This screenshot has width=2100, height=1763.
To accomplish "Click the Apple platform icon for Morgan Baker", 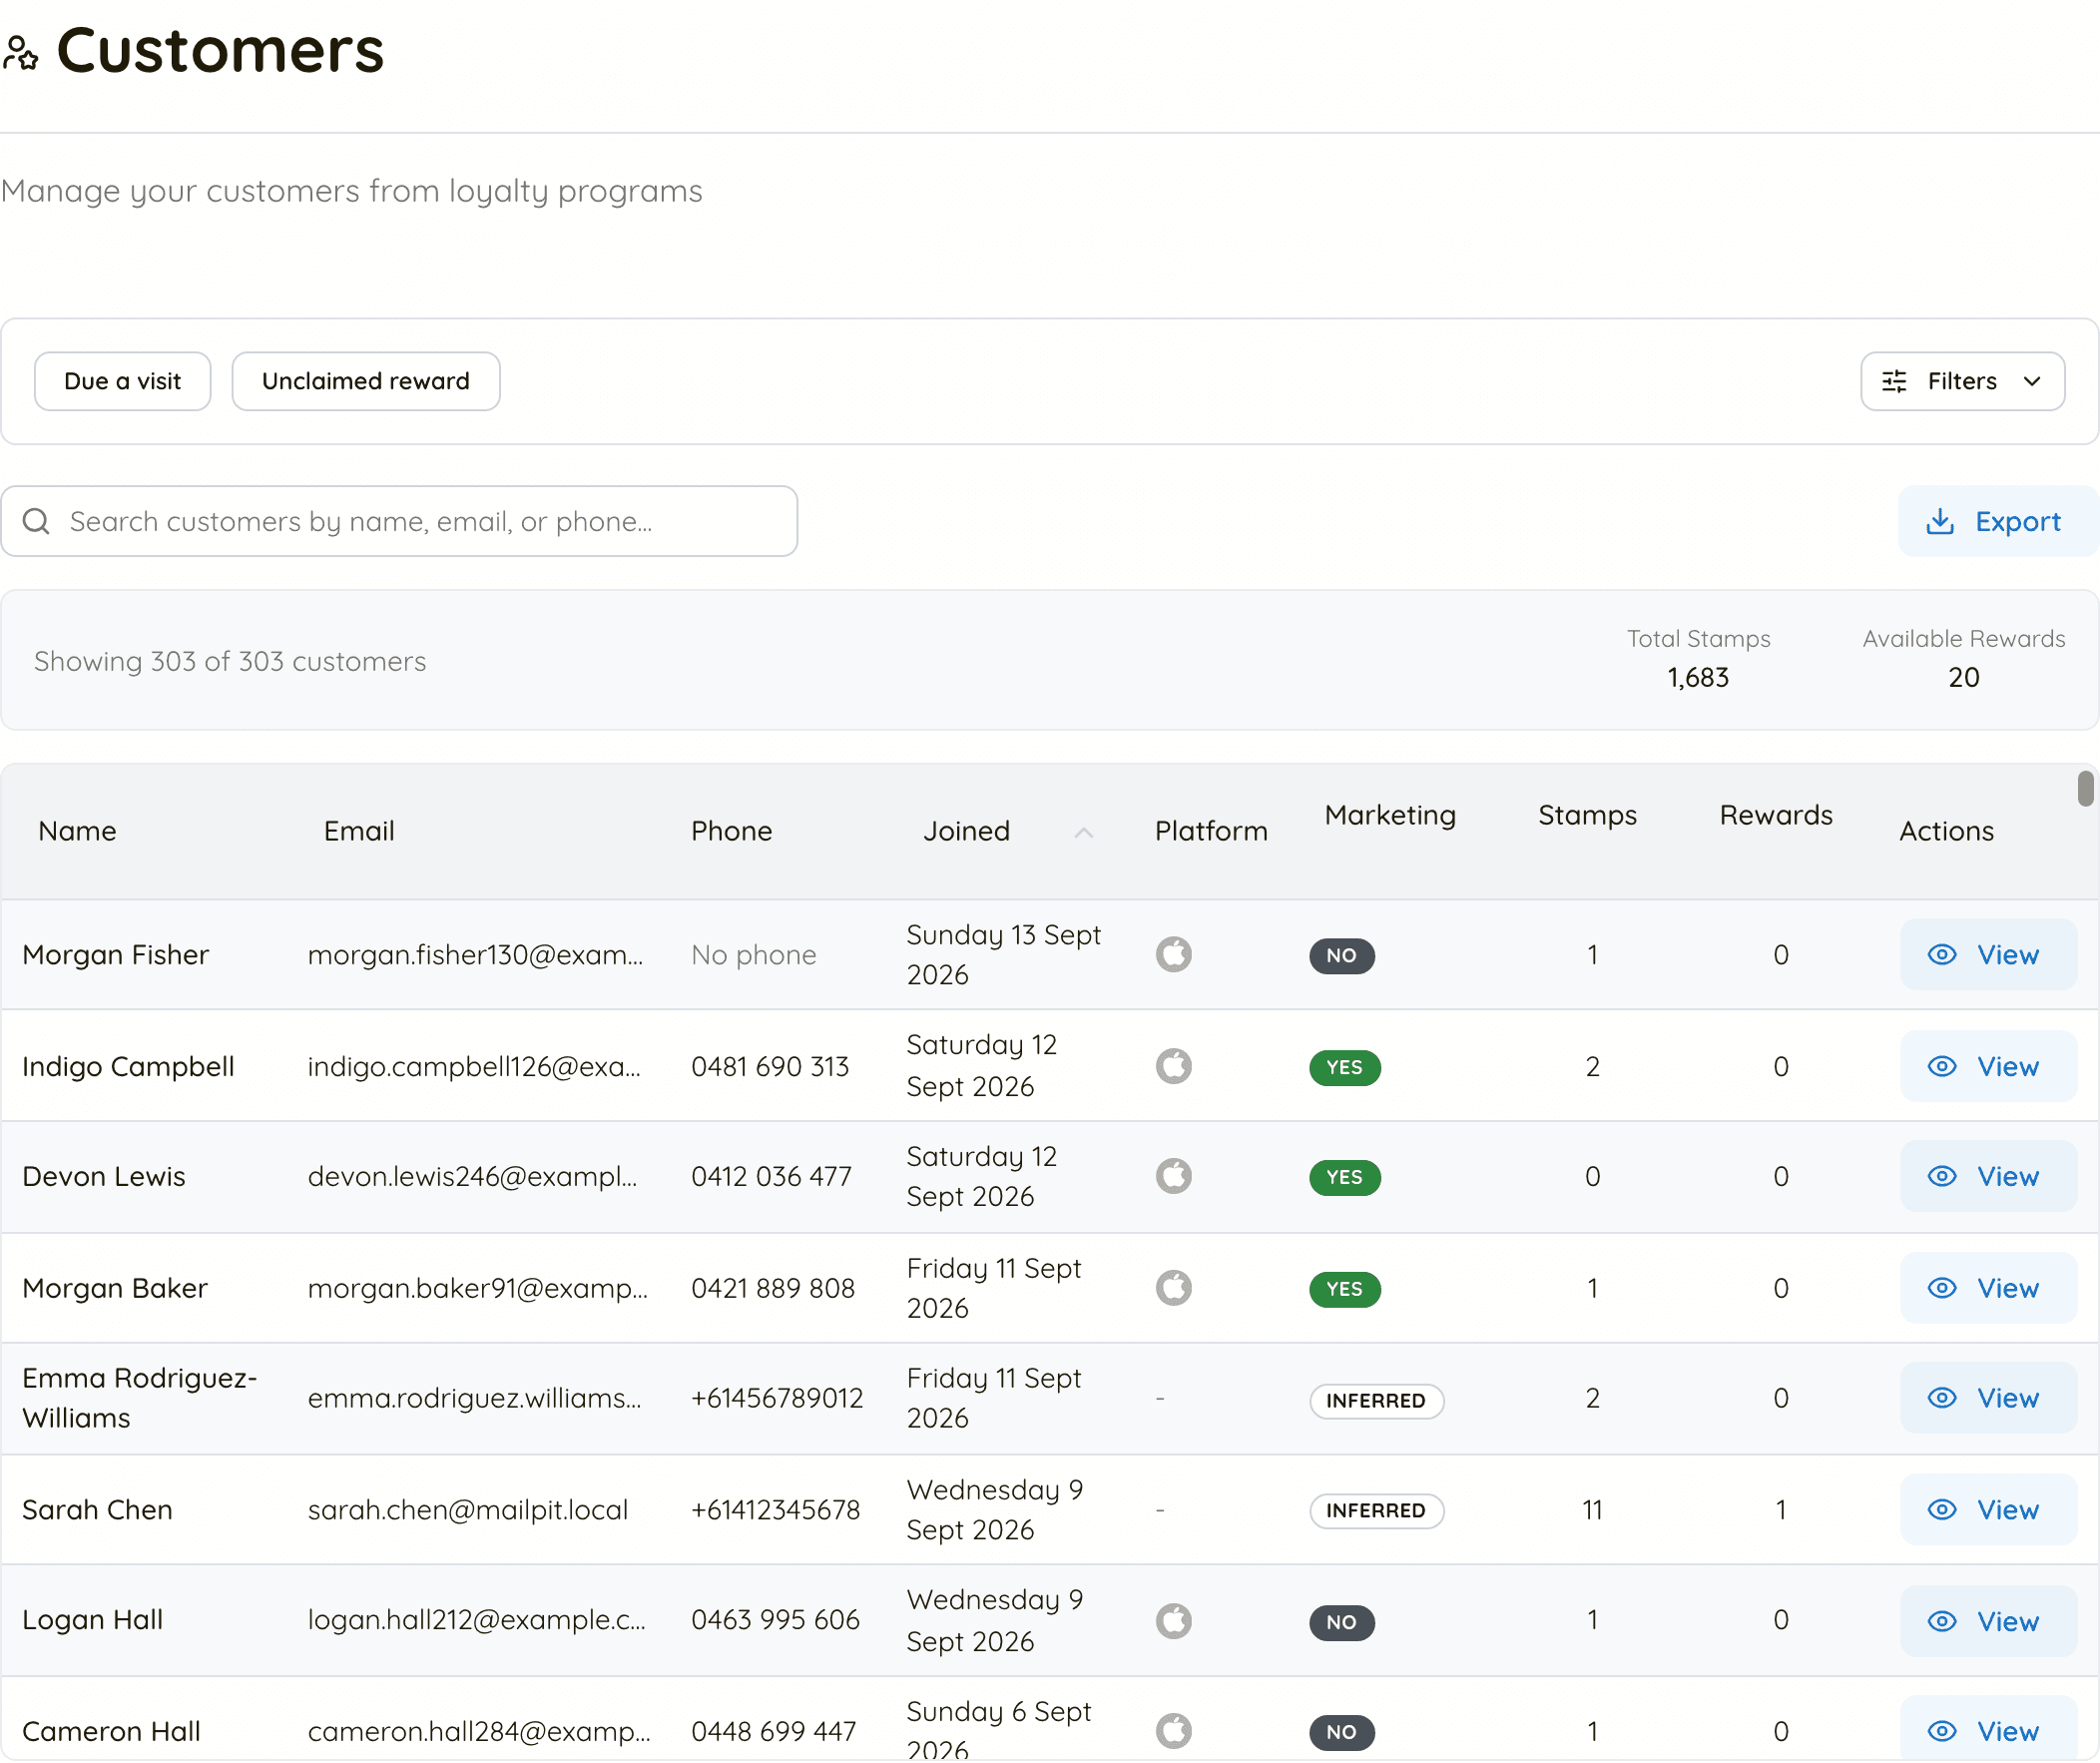I will [x=1173, y=1288].
